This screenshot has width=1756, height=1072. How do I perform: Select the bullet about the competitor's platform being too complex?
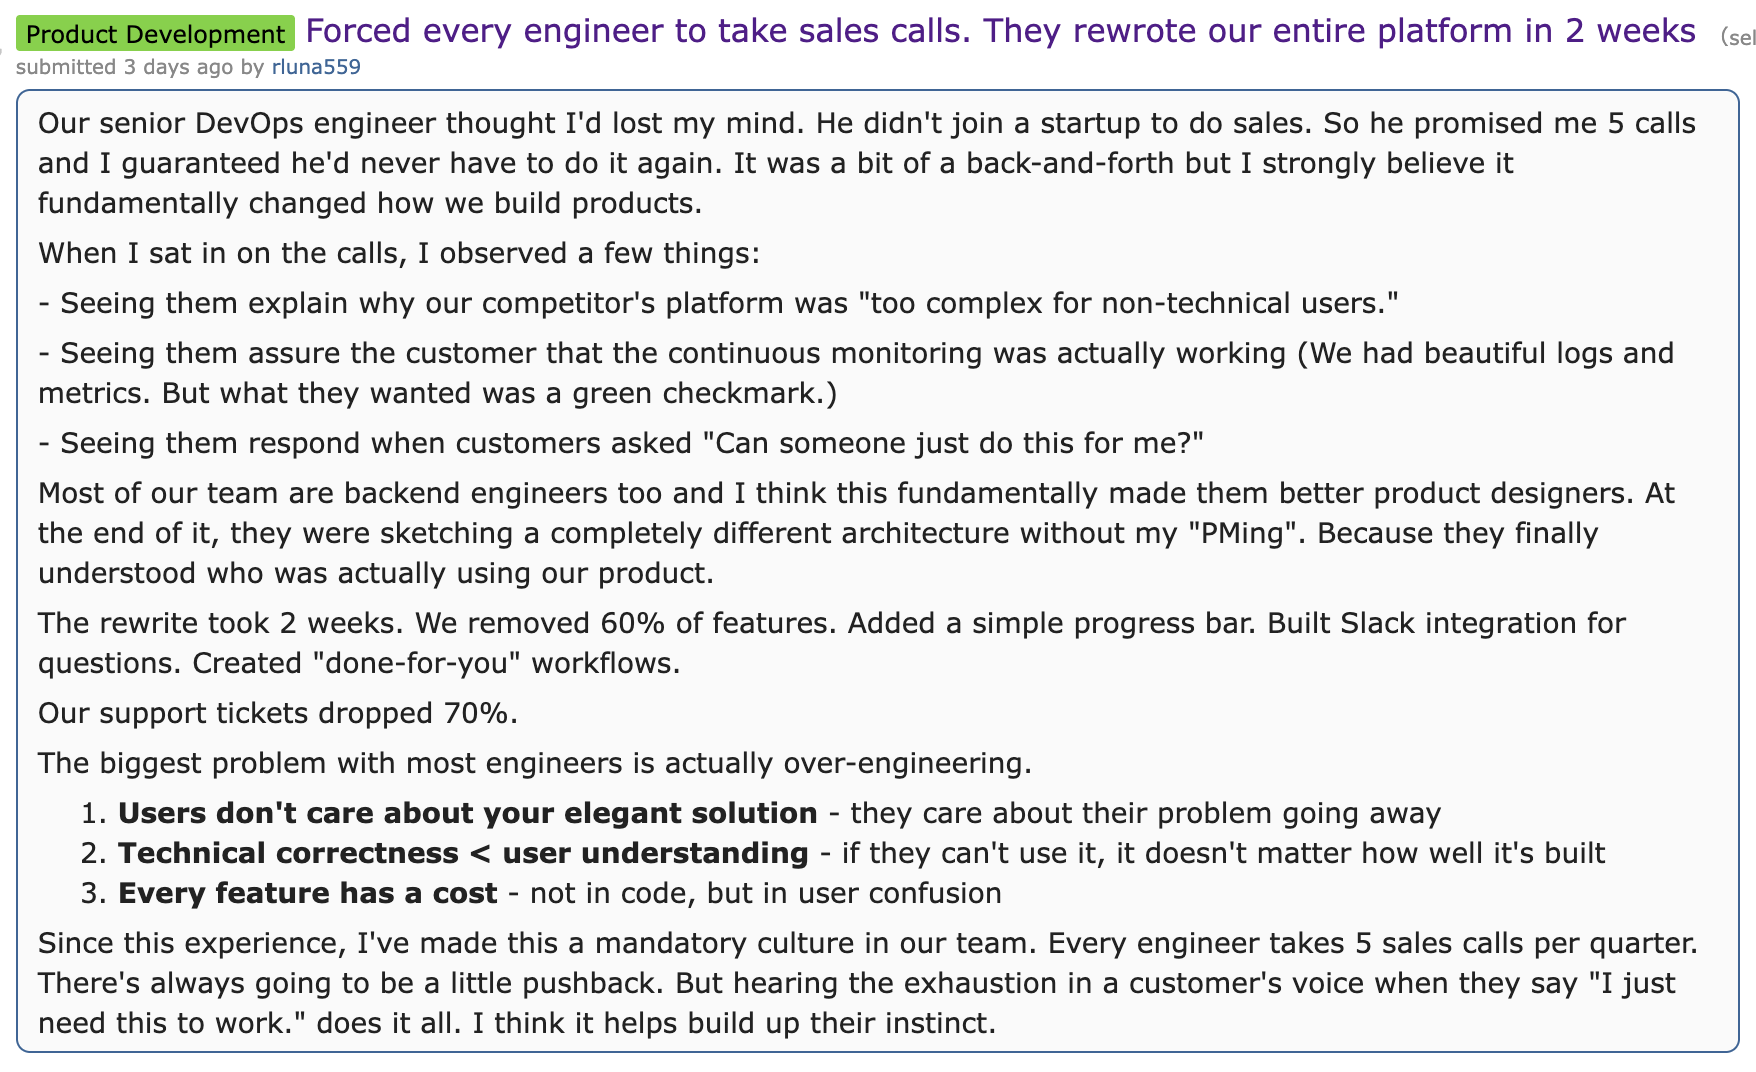718,303
